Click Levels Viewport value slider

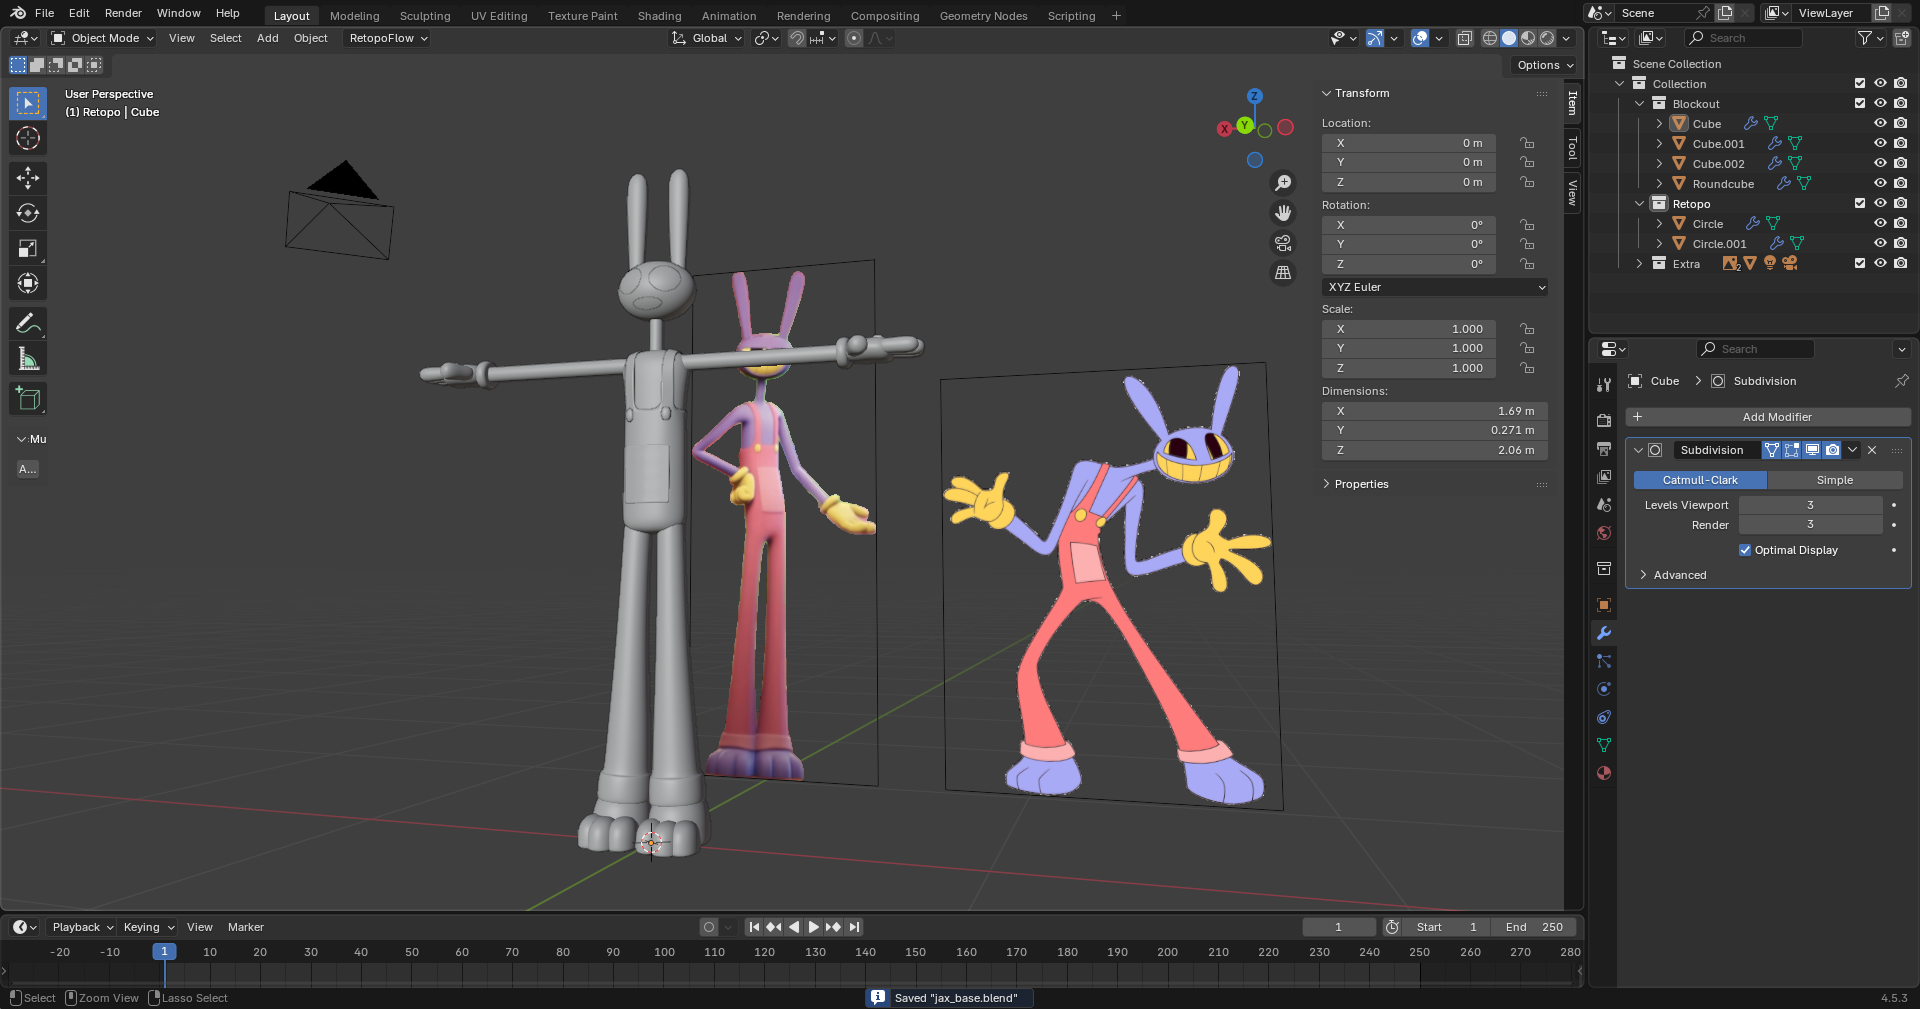1810,505
